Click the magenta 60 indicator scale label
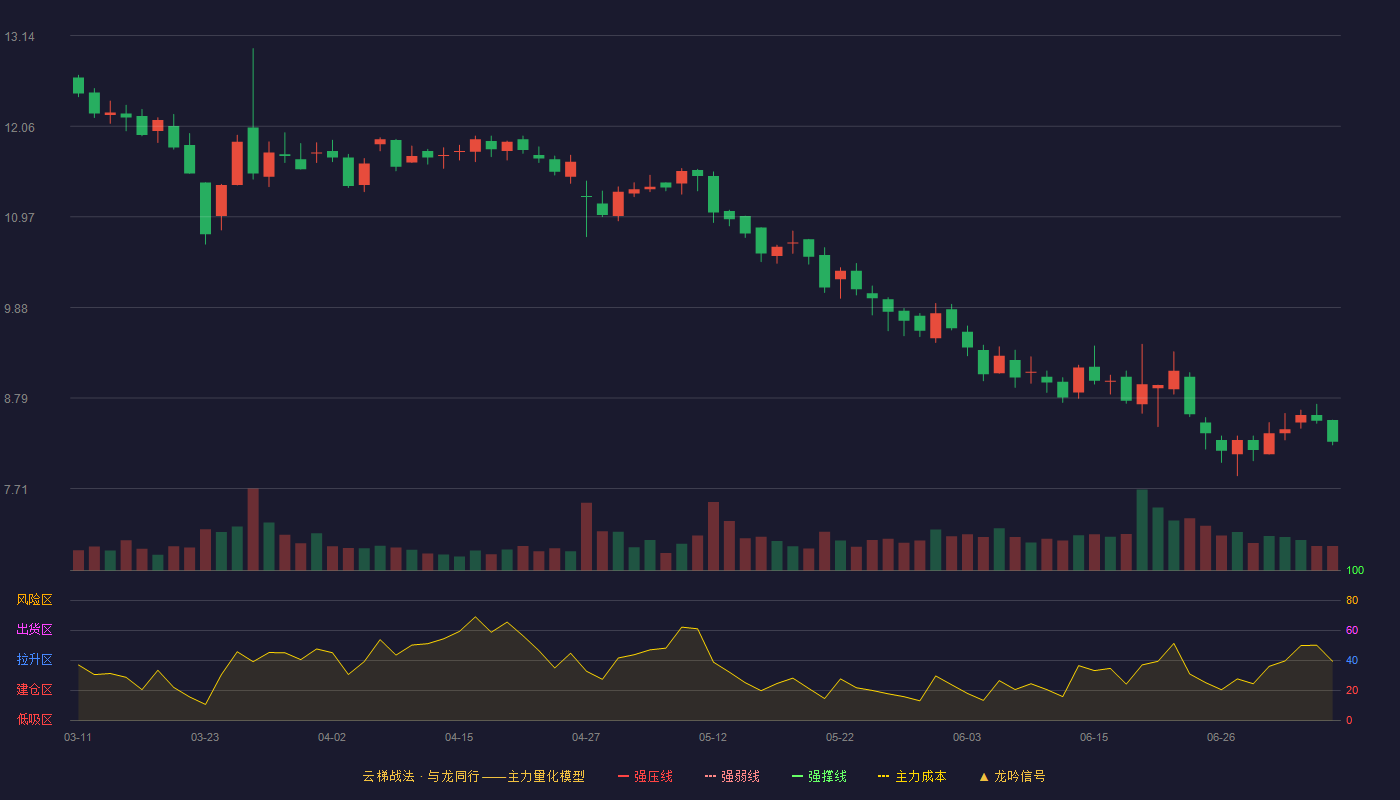 click(1352, 630)
